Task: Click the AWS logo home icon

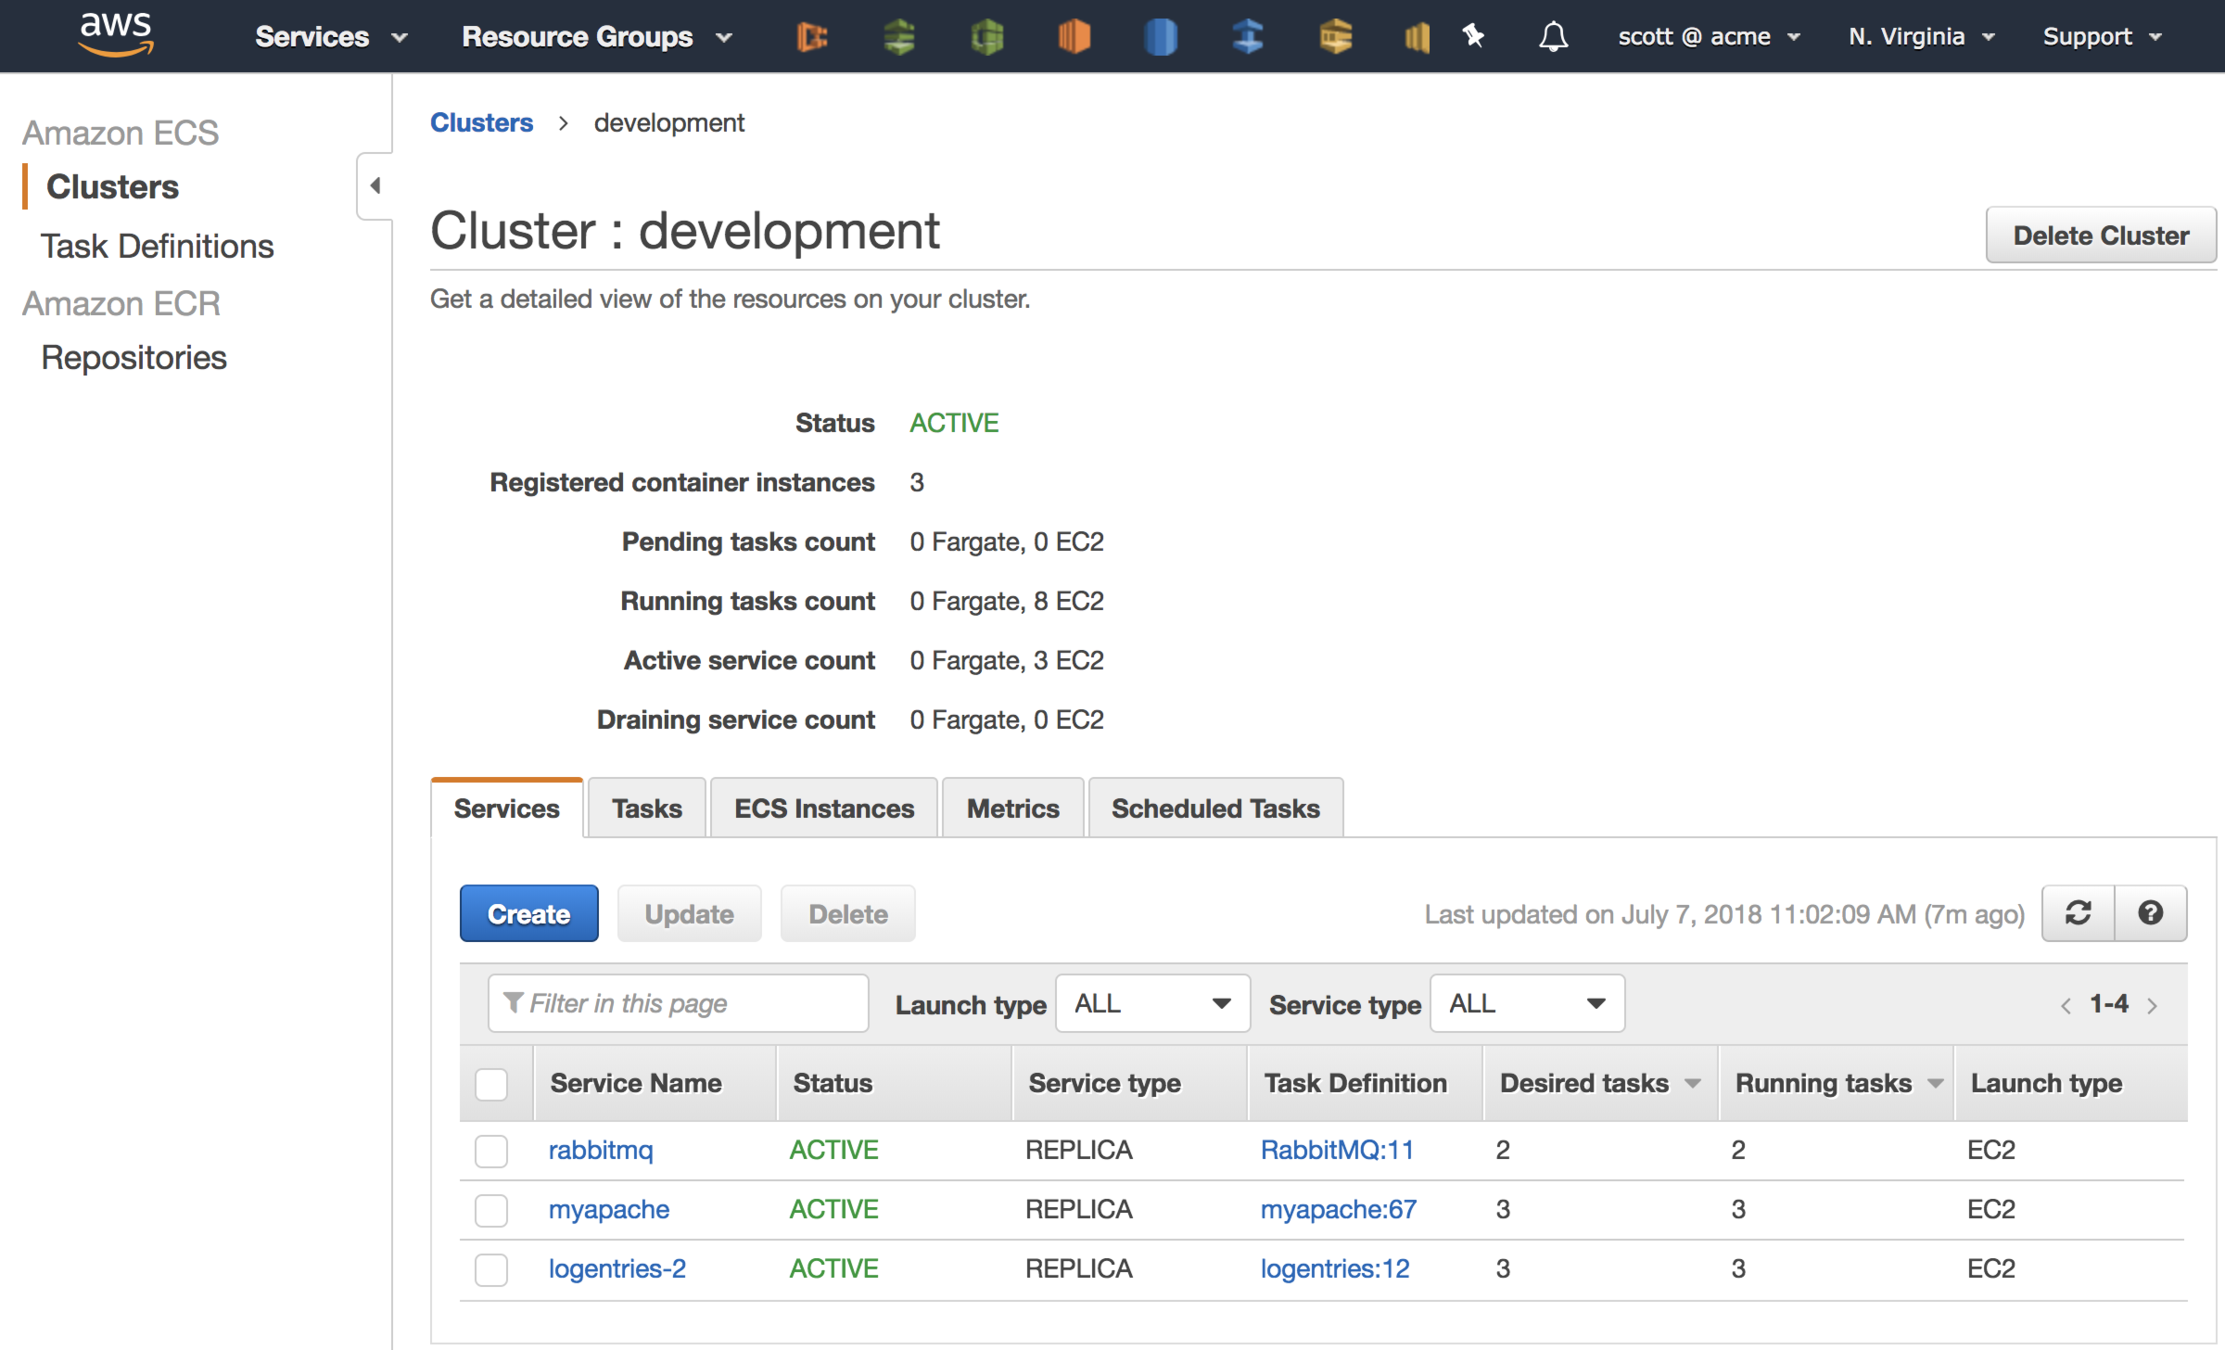Action: [x=116, y=35]
